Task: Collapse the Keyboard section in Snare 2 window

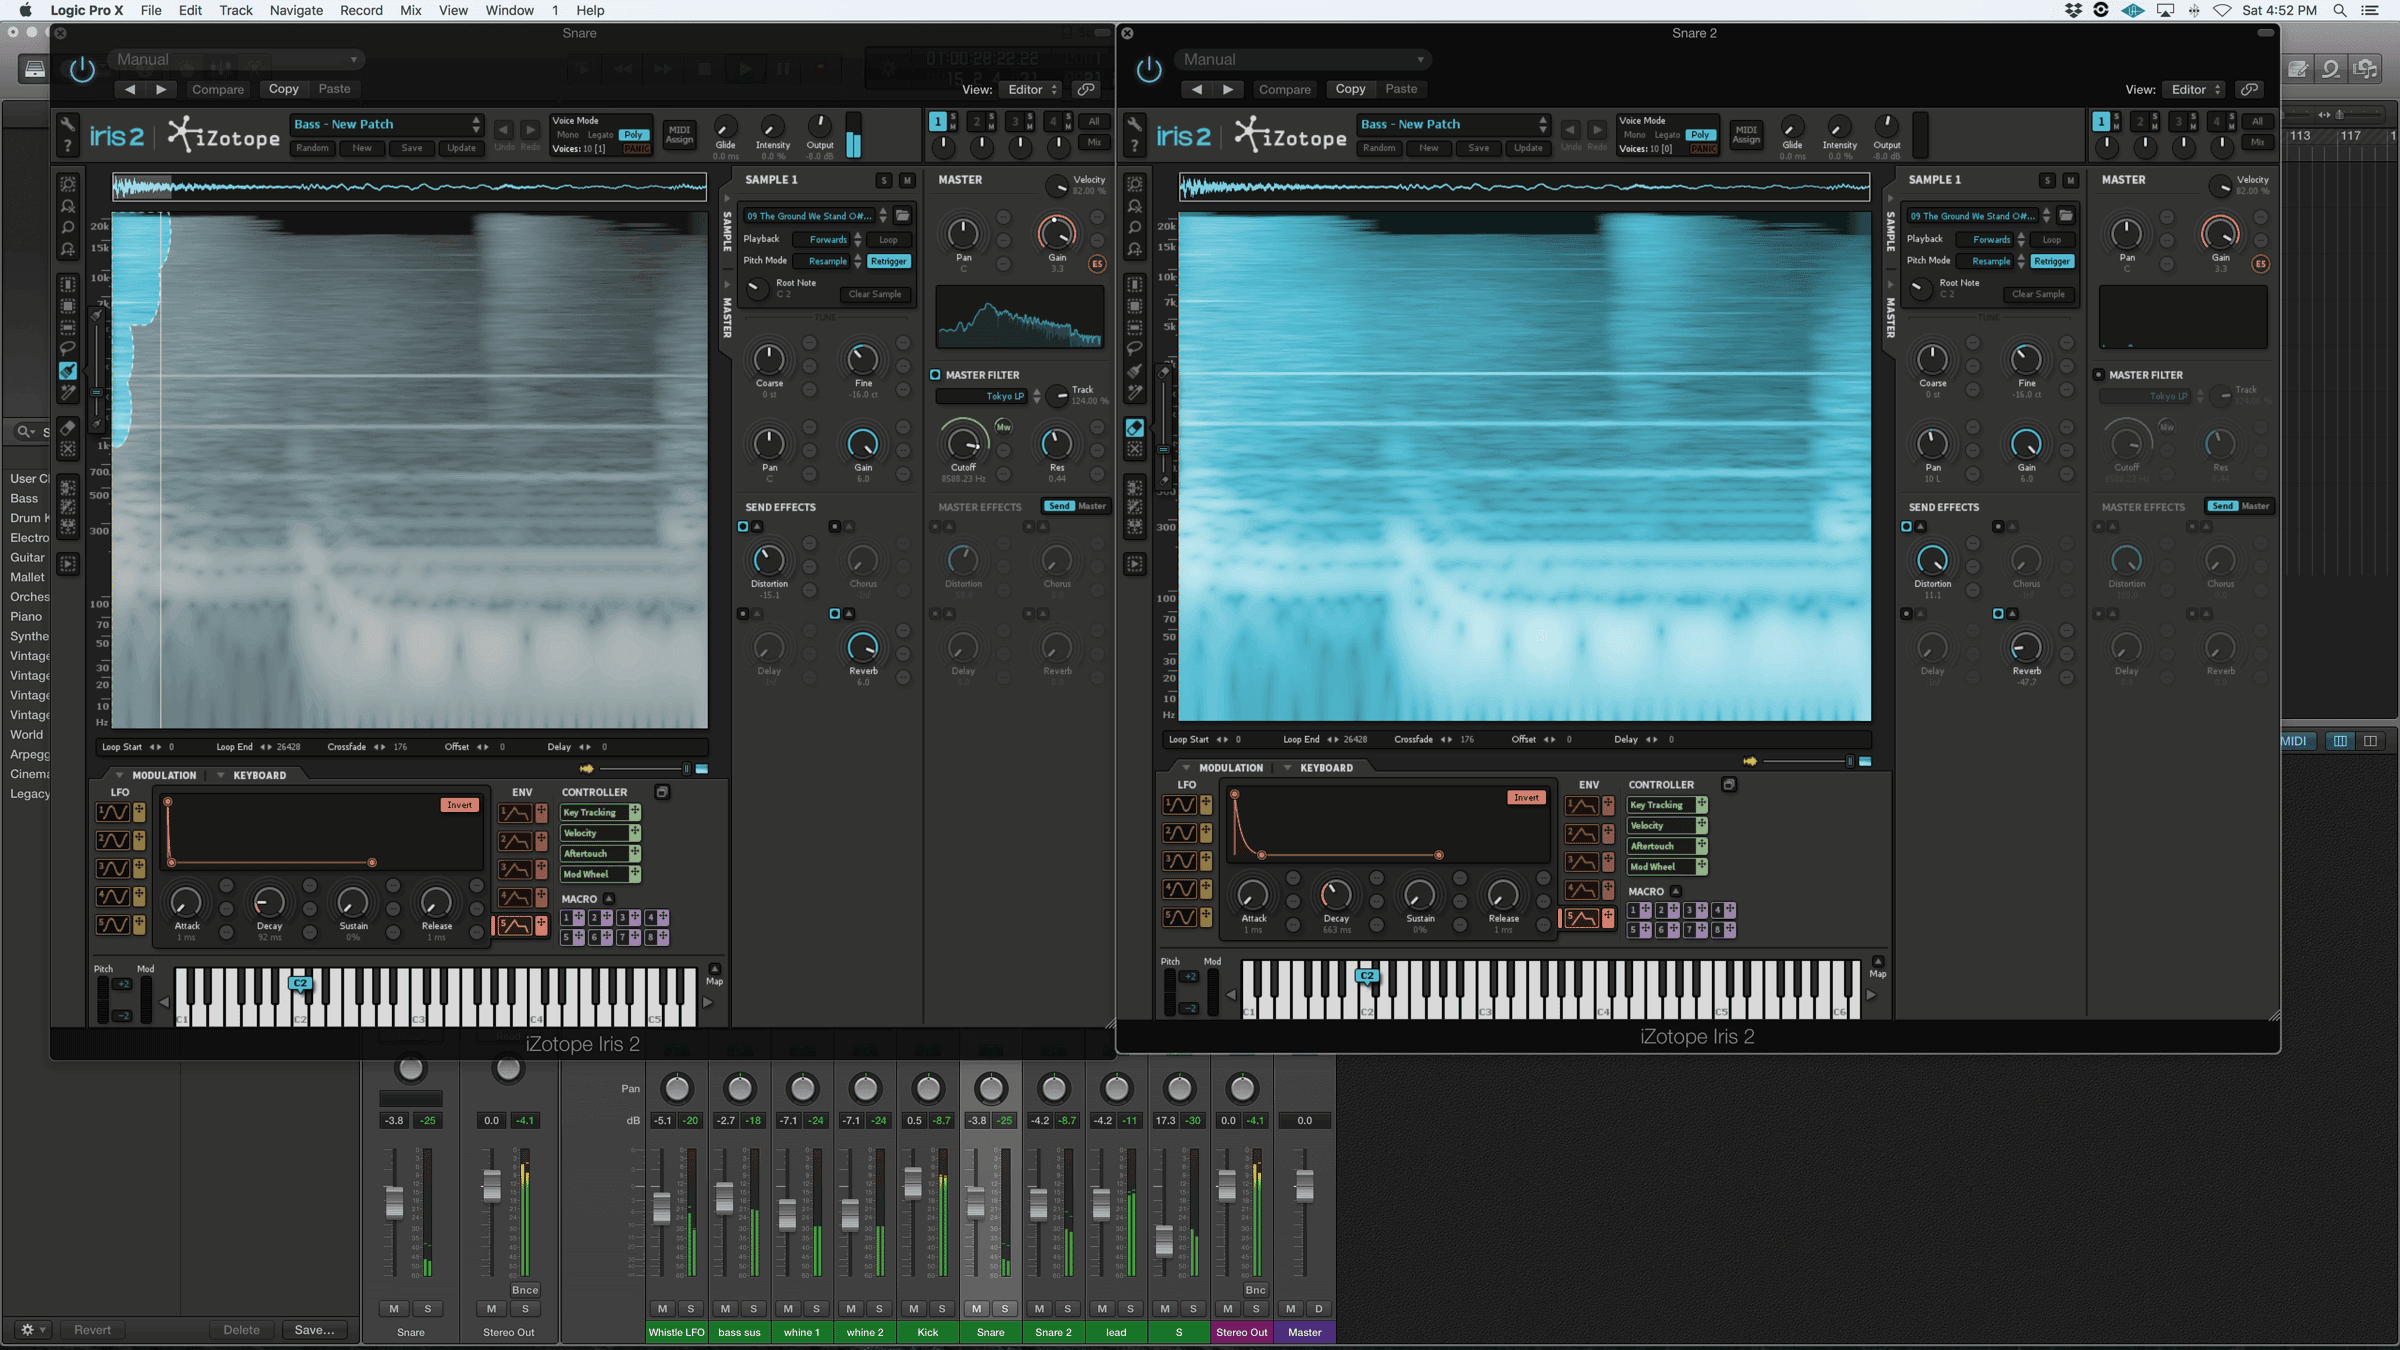Action: pos(1287,768)
